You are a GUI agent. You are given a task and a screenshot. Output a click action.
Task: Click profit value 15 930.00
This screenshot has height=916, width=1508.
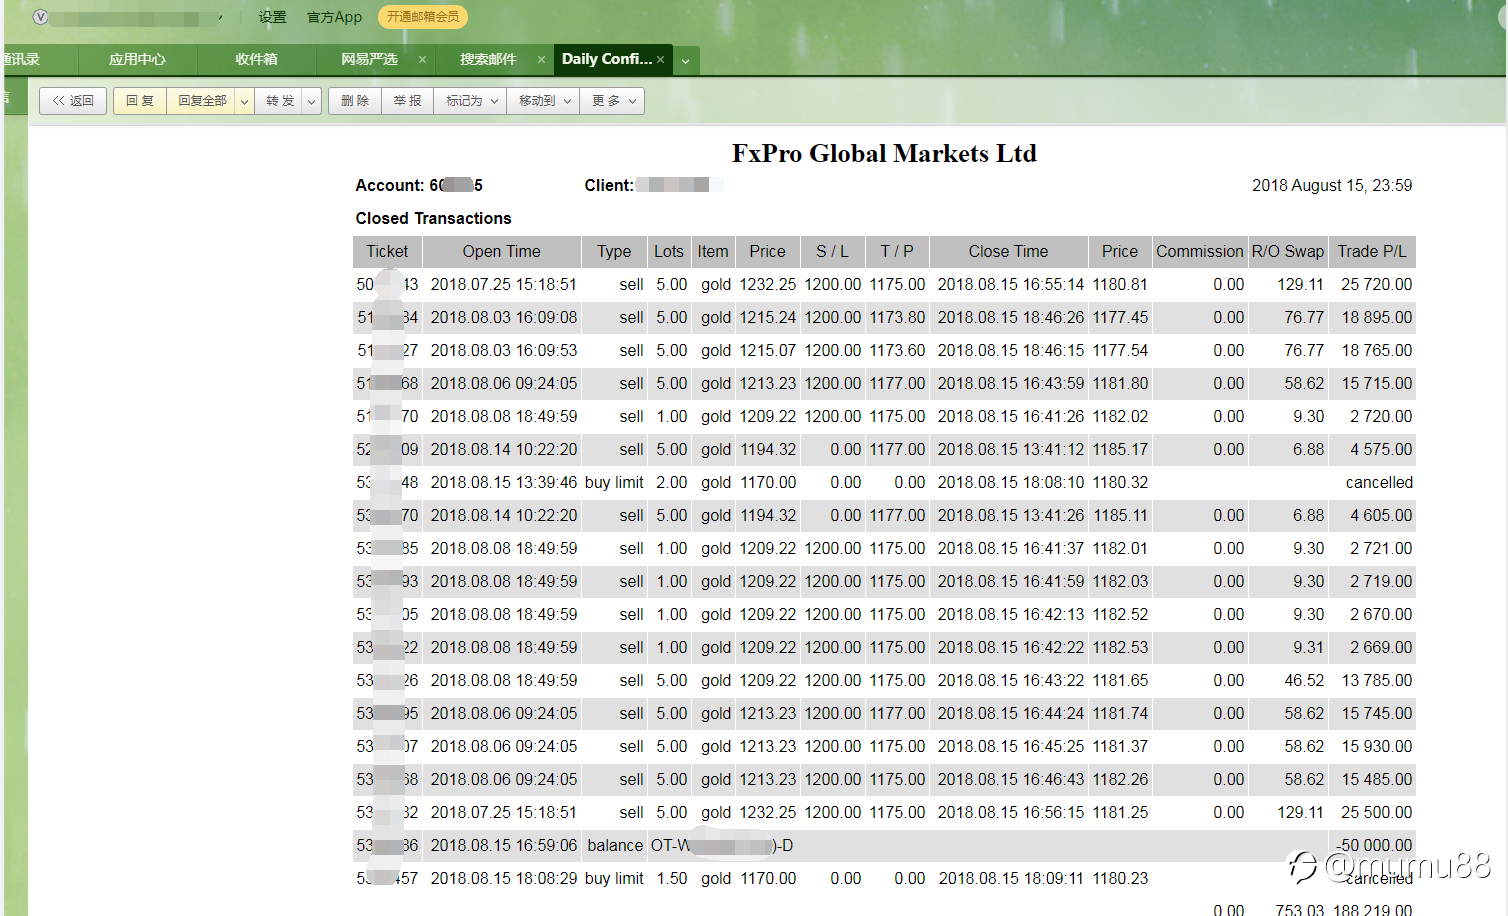click(1376, 747)
